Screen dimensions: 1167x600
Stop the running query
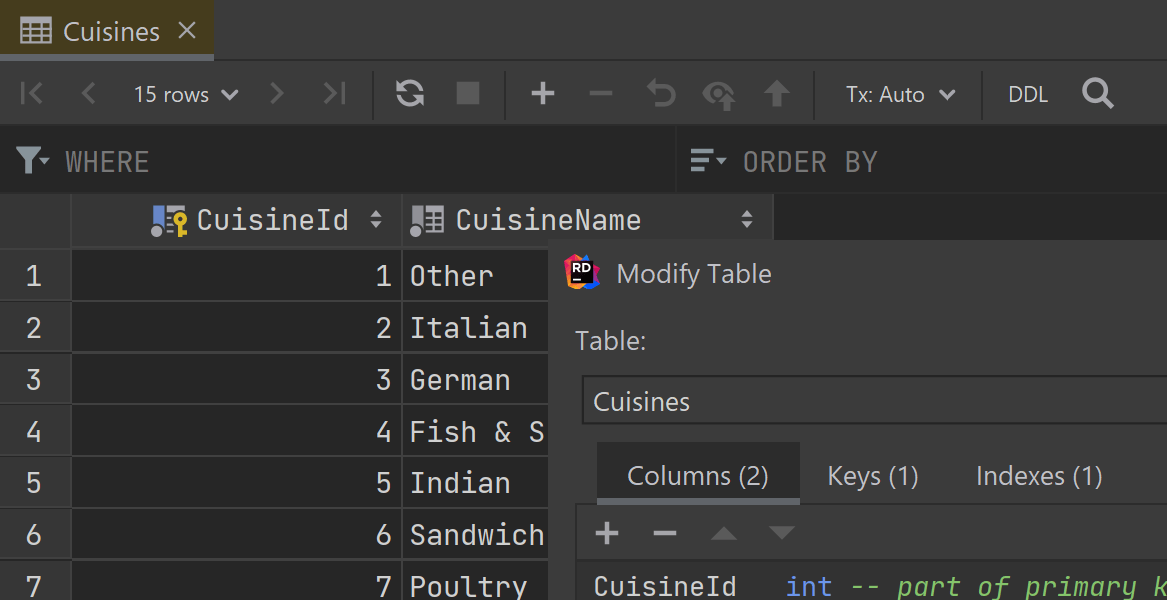[x=466, y=93]
